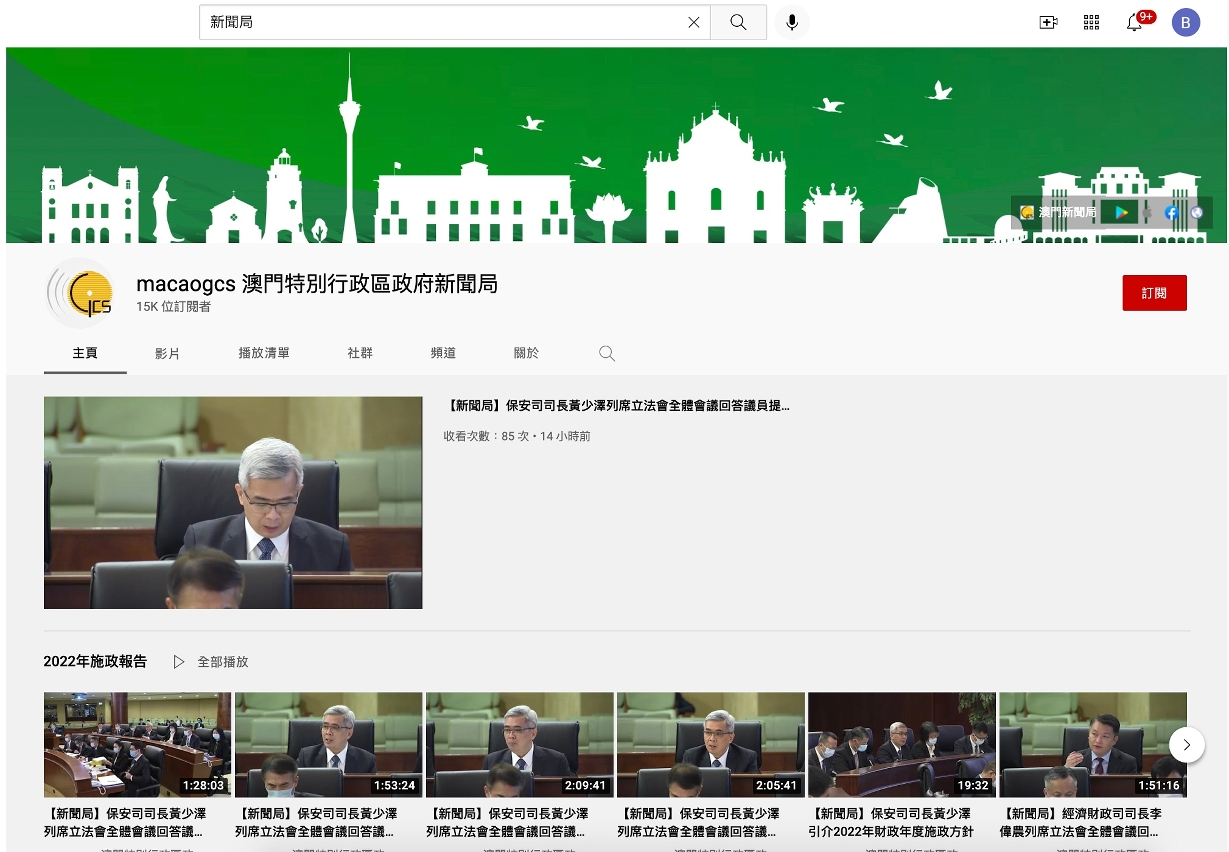Open Google Play link in banner
Viewport: 1229px width, 852px height.
[x=1121, y=212]
